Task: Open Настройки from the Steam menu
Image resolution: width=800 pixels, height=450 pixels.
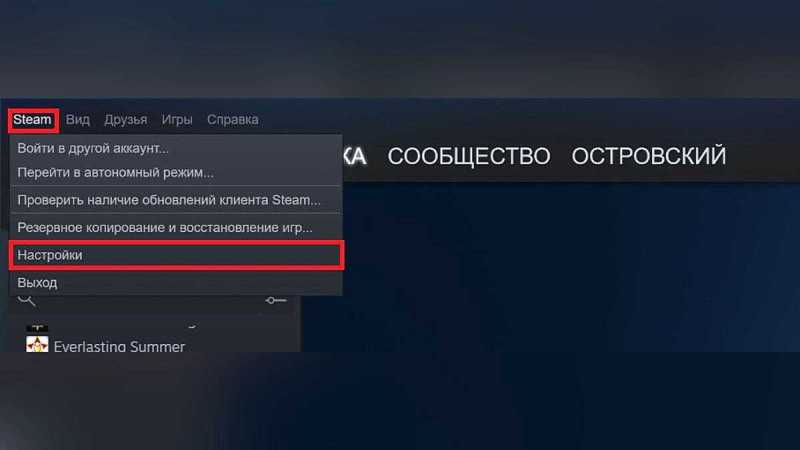Action: pyautogui.click(x=176, y=255)
